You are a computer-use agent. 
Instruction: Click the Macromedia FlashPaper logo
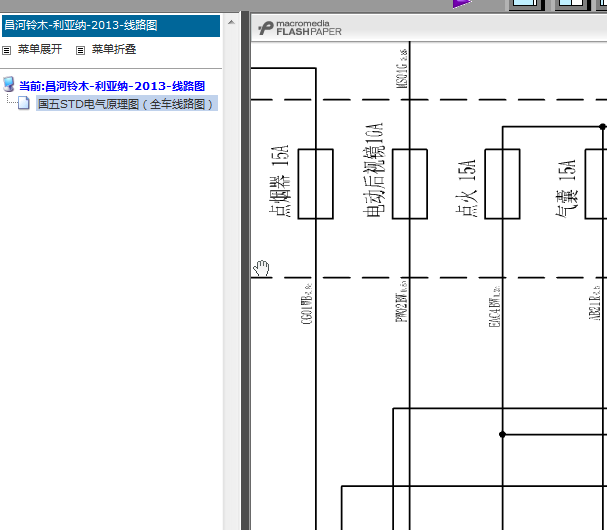click(x=300, y=28)
